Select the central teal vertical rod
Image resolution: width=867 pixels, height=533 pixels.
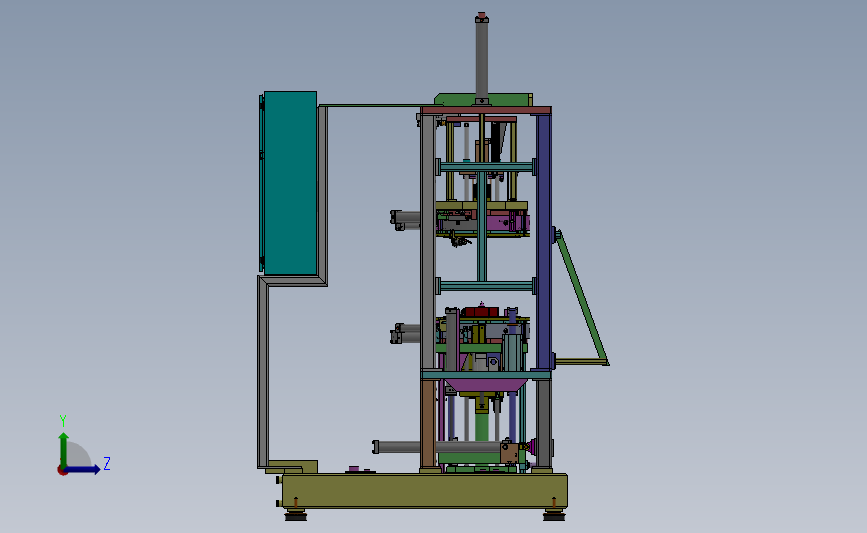(x=482, y=227)
